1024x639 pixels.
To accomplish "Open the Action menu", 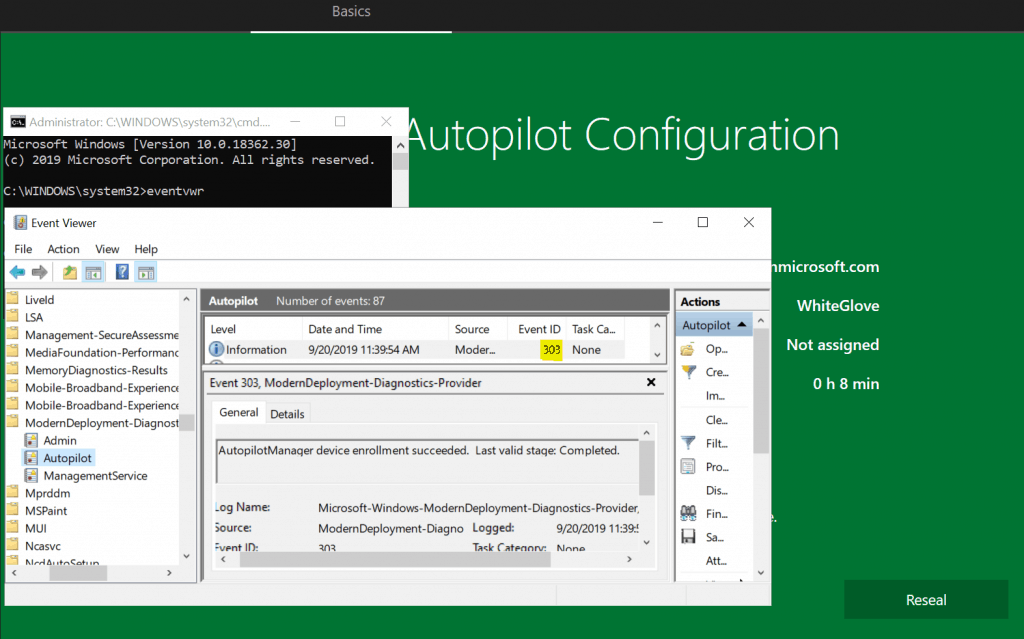I will [63, 249].
